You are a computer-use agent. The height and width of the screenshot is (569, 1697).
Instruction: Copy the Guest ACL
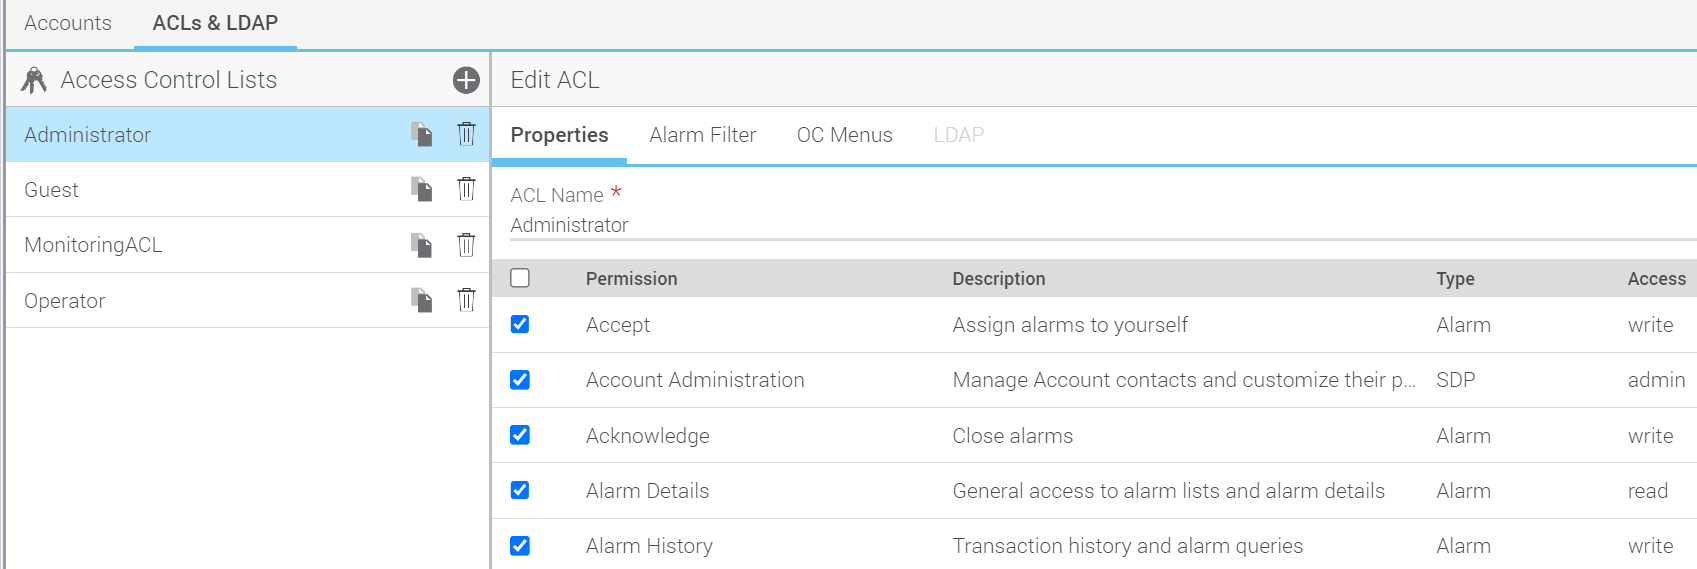point(422,189)
